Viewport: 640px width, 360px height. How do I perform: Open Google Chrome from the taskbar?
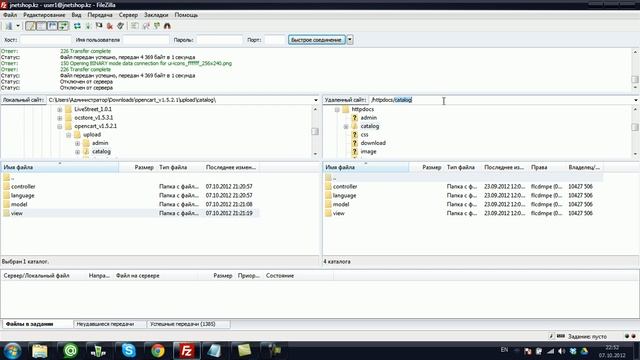158,351
